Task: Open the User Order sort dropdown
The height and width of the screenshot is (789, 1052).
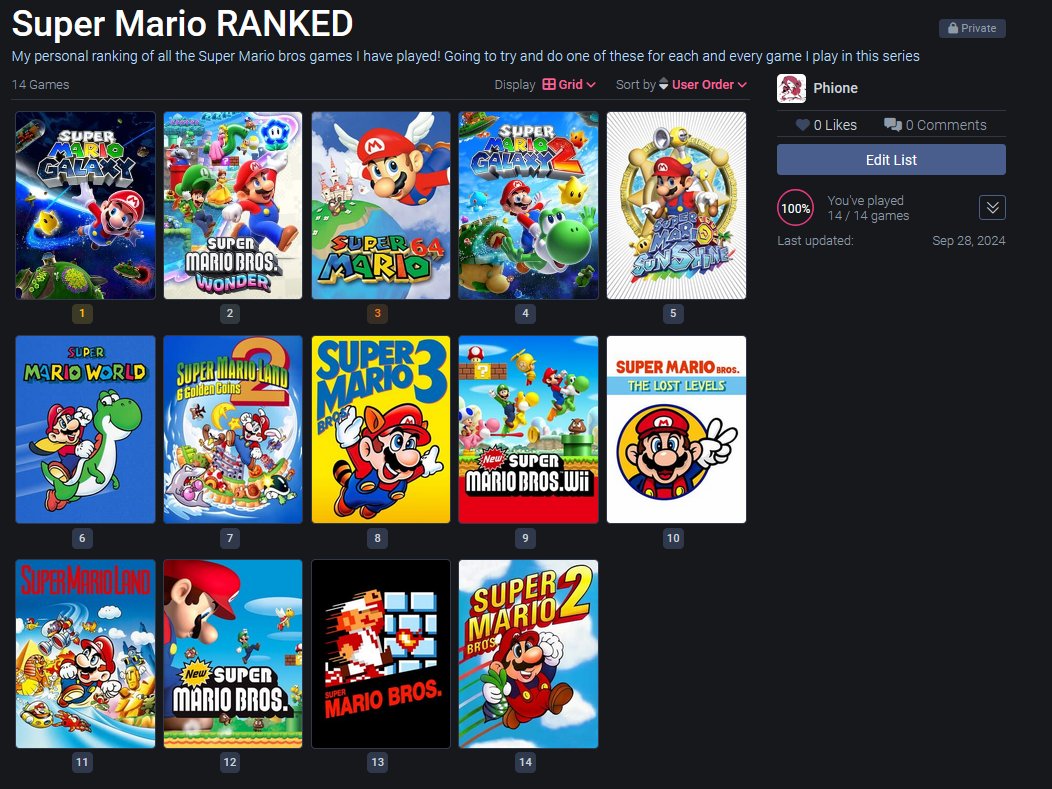Action: (x=709, y=85)
